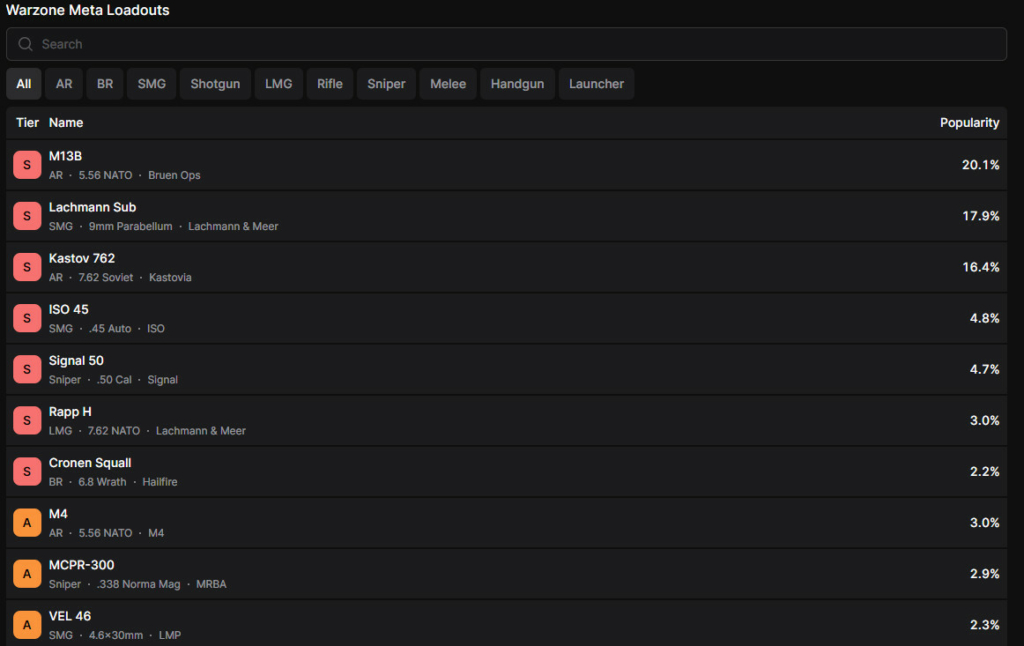Filter weapons by Shotgun
The height and width of the screenshot is (646, 1024).
click(215, 84)
